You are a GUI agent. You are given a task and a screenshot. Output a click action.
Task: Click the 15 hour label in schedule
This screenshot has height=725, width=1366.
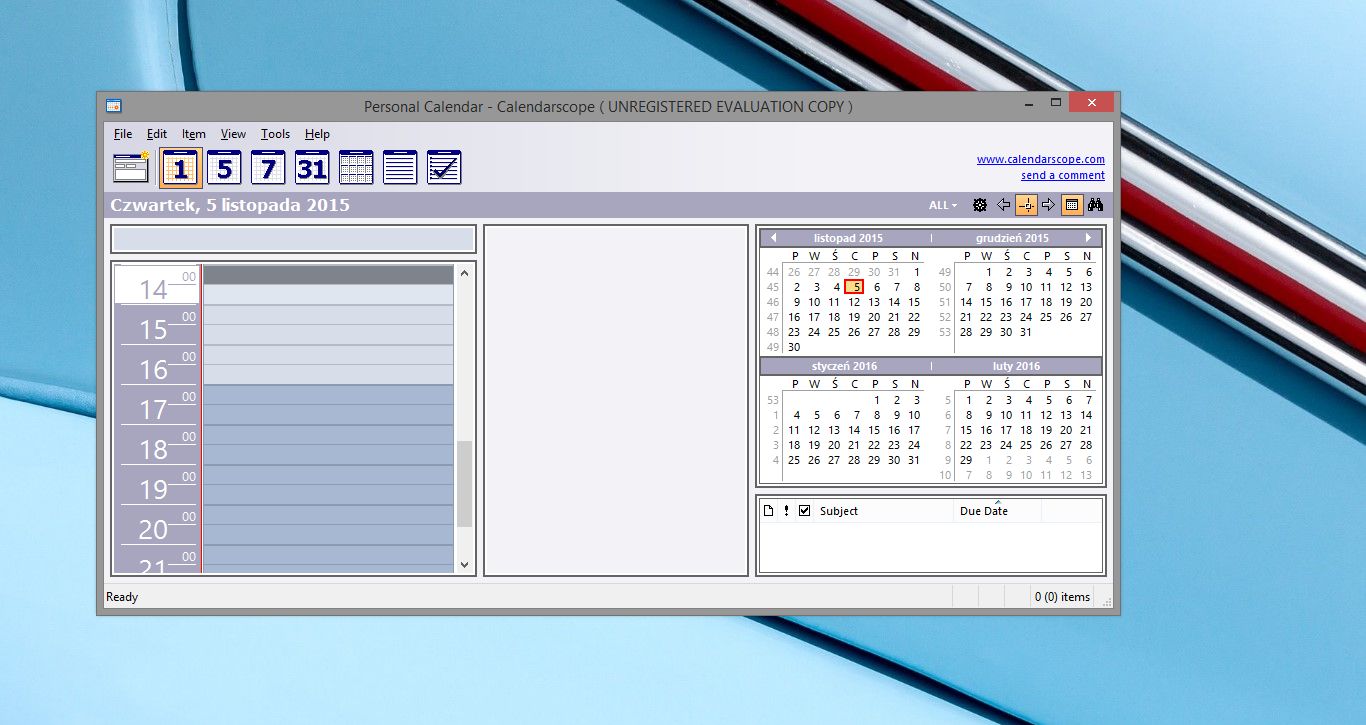click(x=153, y=330)
